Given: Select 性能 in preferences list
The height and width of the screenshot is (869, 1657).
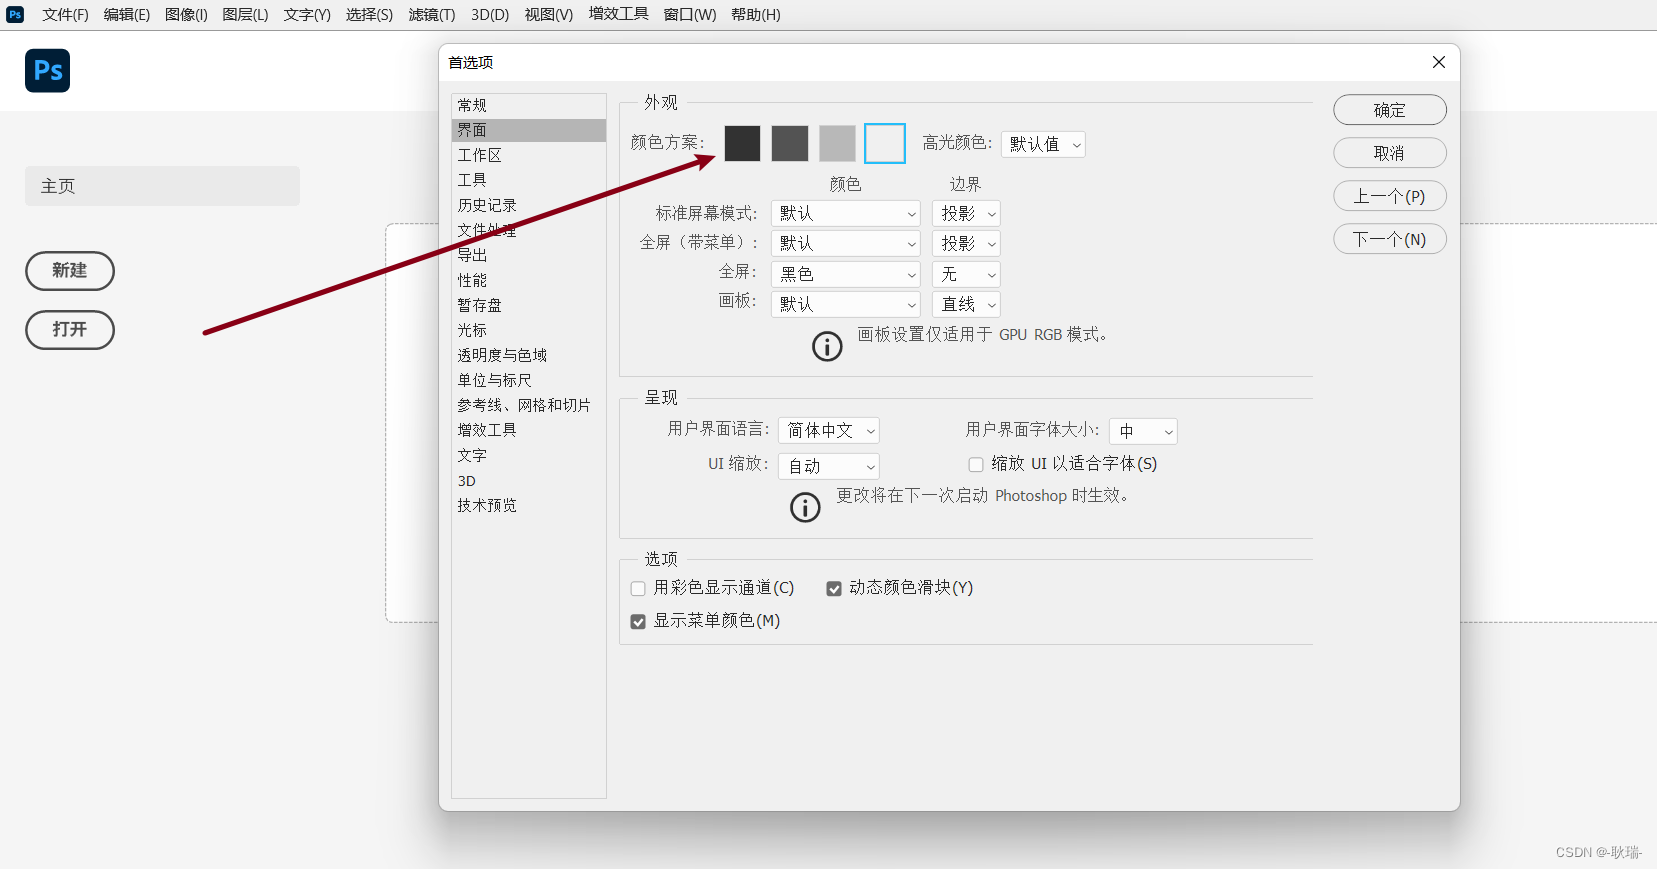Looking at the screenshot, I should [529, 280].
